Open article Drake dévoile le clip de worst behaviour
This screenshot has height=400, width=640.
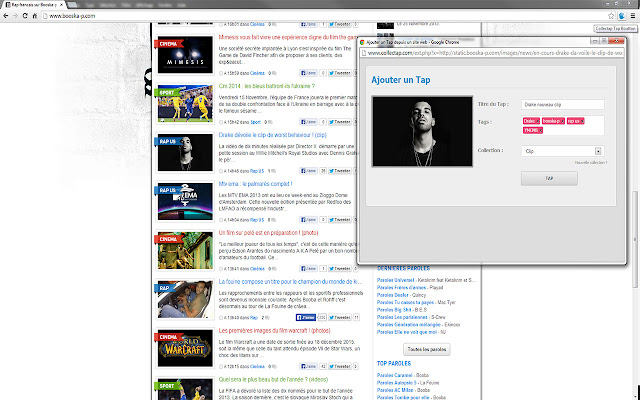[x=272, y=135]
